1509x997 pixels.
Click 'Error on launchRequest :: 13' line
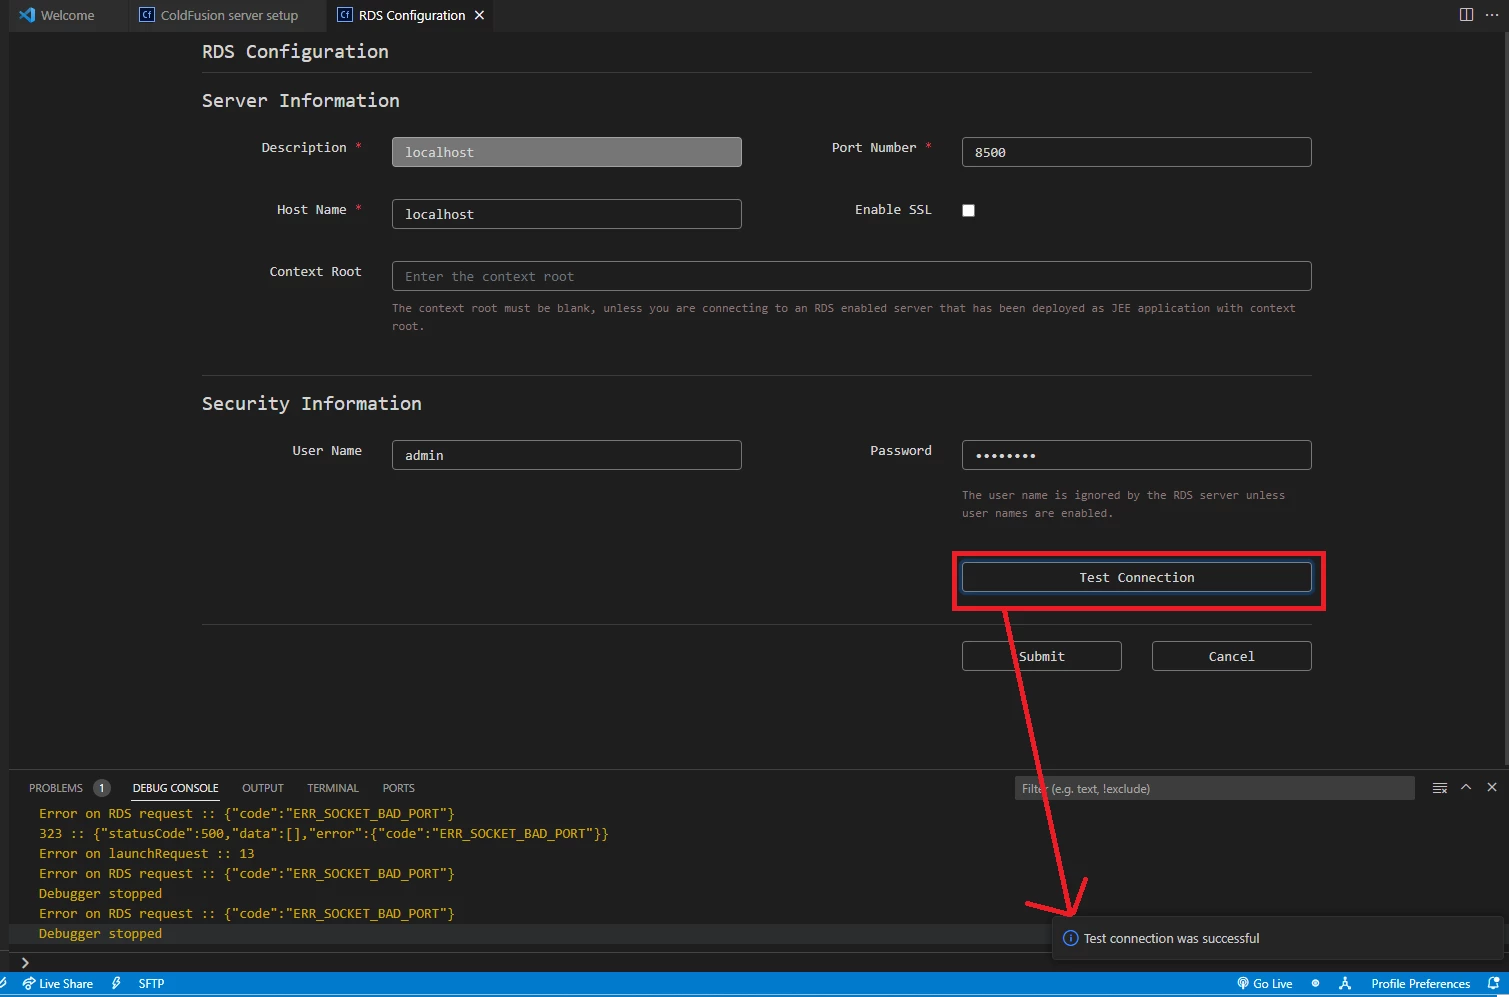click(147, 853)
